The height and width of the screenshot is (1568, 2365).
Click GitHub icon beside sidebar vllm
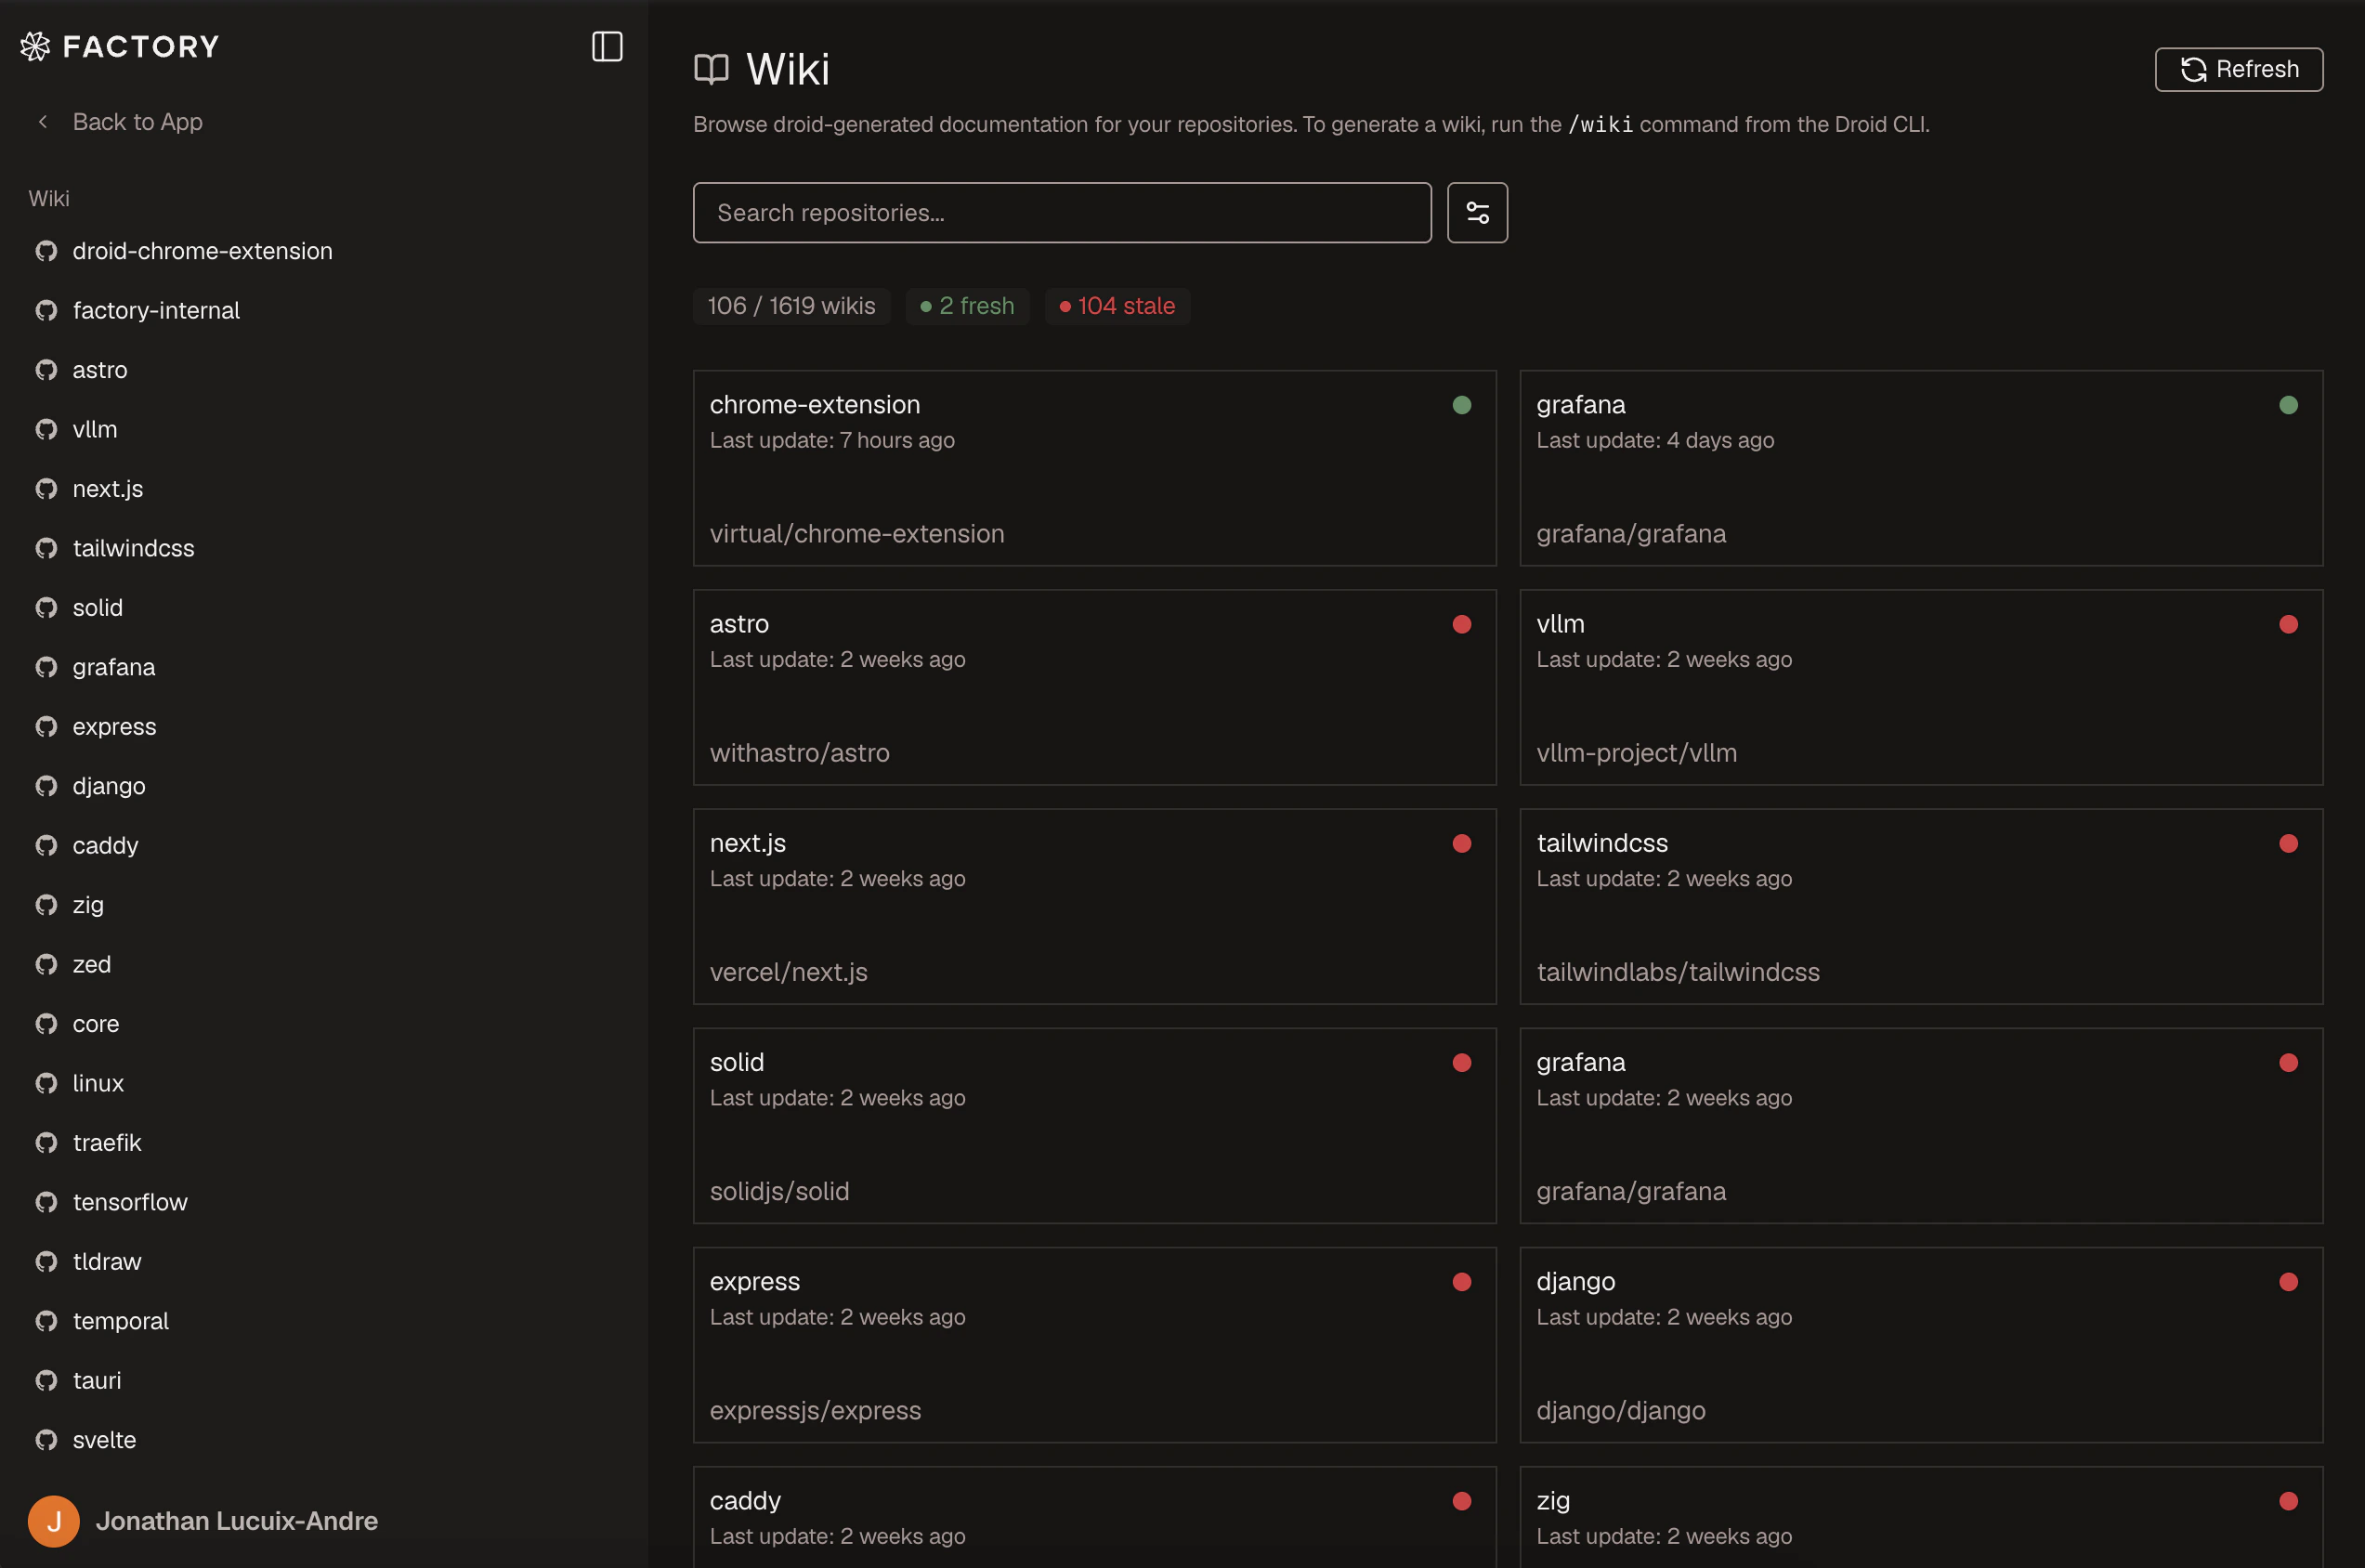(46, 429)
